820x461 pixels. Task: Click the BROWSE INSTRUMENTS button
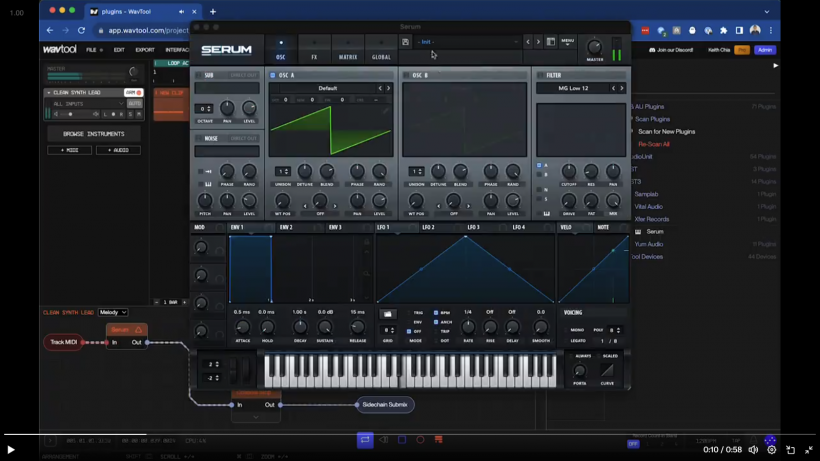(x=94, y=134)
